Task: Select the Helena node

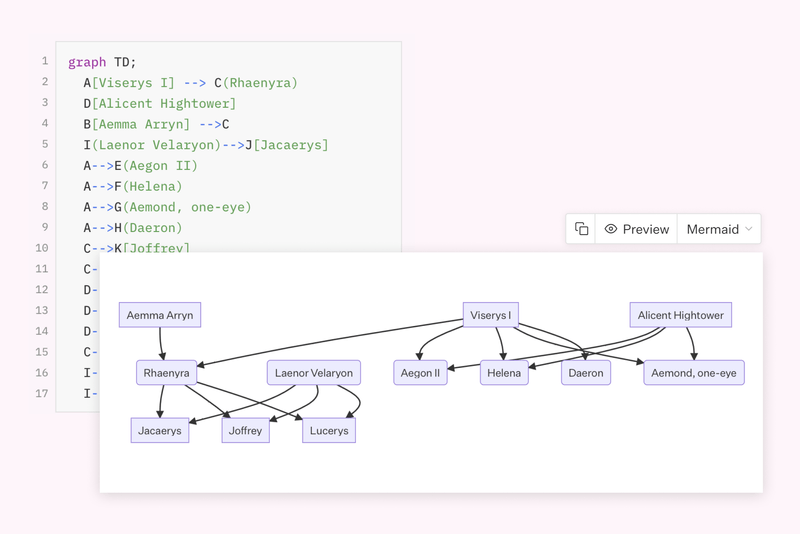Action: click(x=504, y=373)
